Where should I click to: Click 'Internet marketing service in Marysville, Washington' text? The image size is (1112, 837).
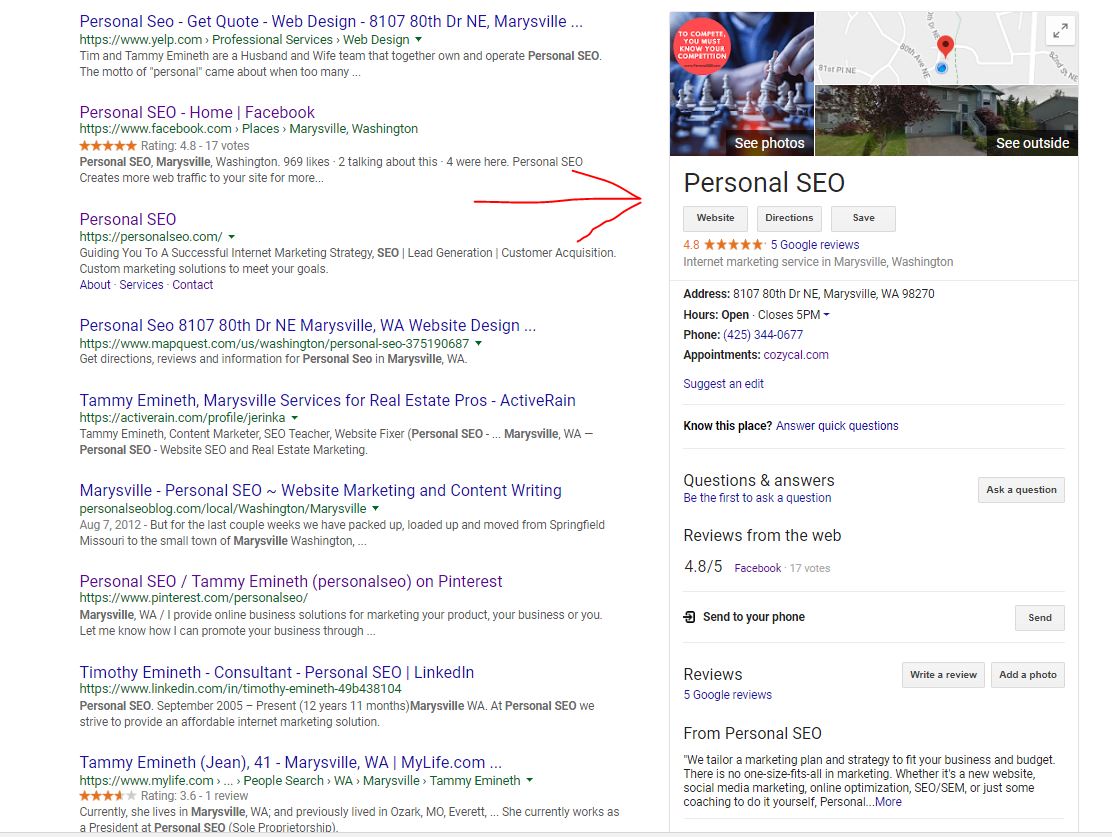pyautogui.click(x=818, y=262)
